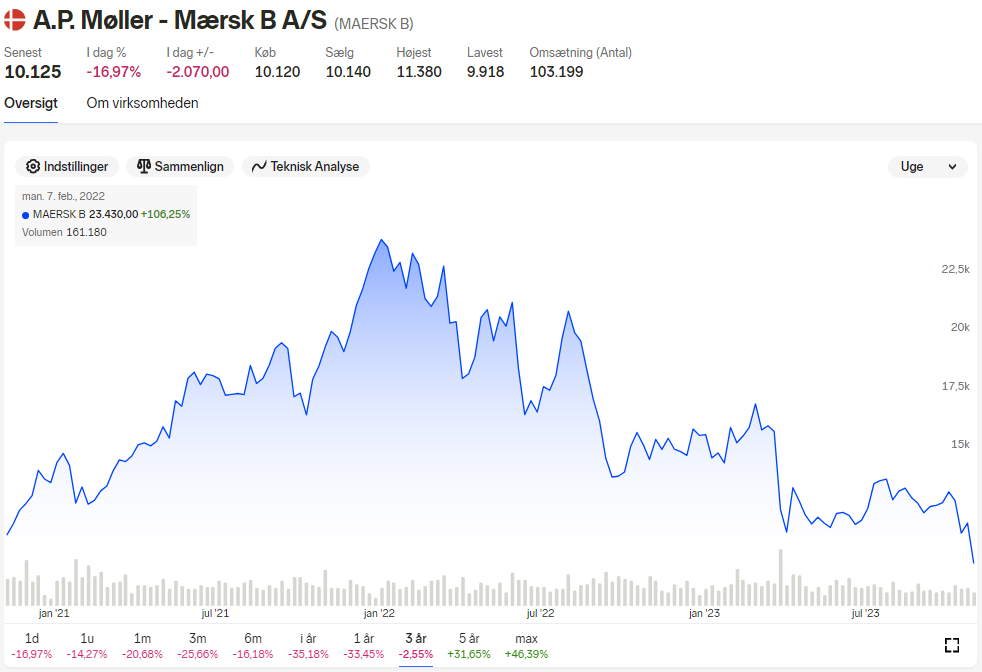
Task: Click the Køb price 10.120
Action: 277,72
